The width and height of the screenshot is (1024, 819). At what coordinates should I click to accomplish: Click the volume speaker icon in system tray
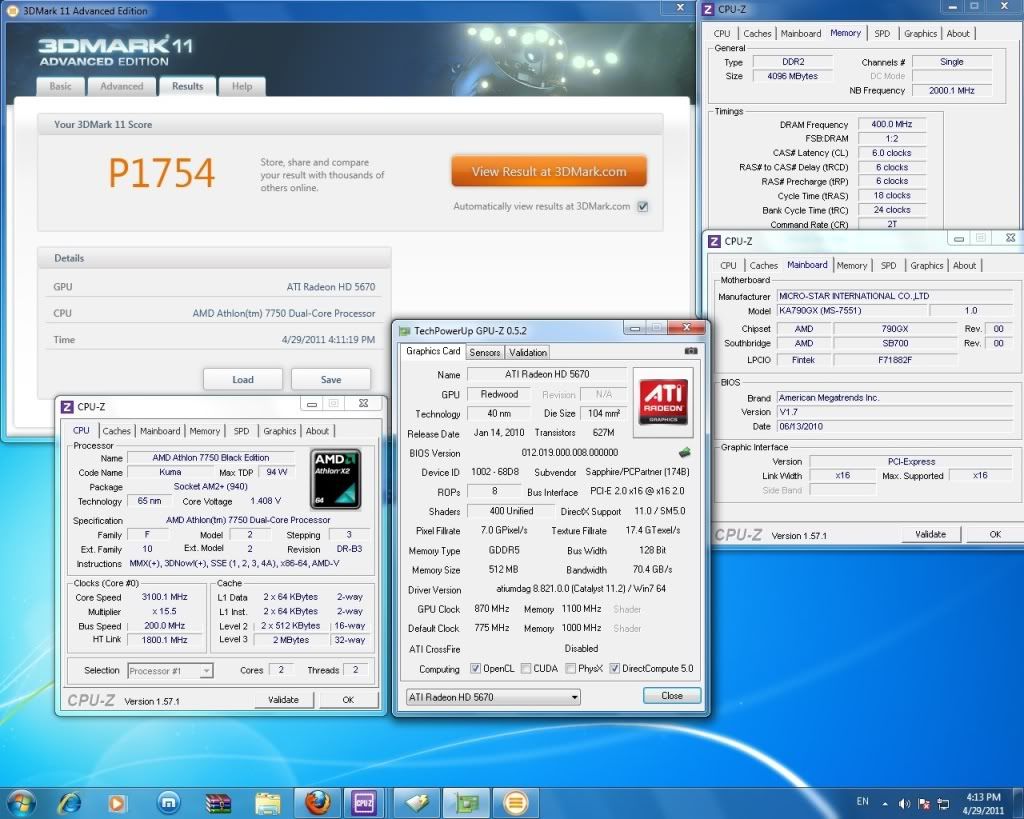904,803
